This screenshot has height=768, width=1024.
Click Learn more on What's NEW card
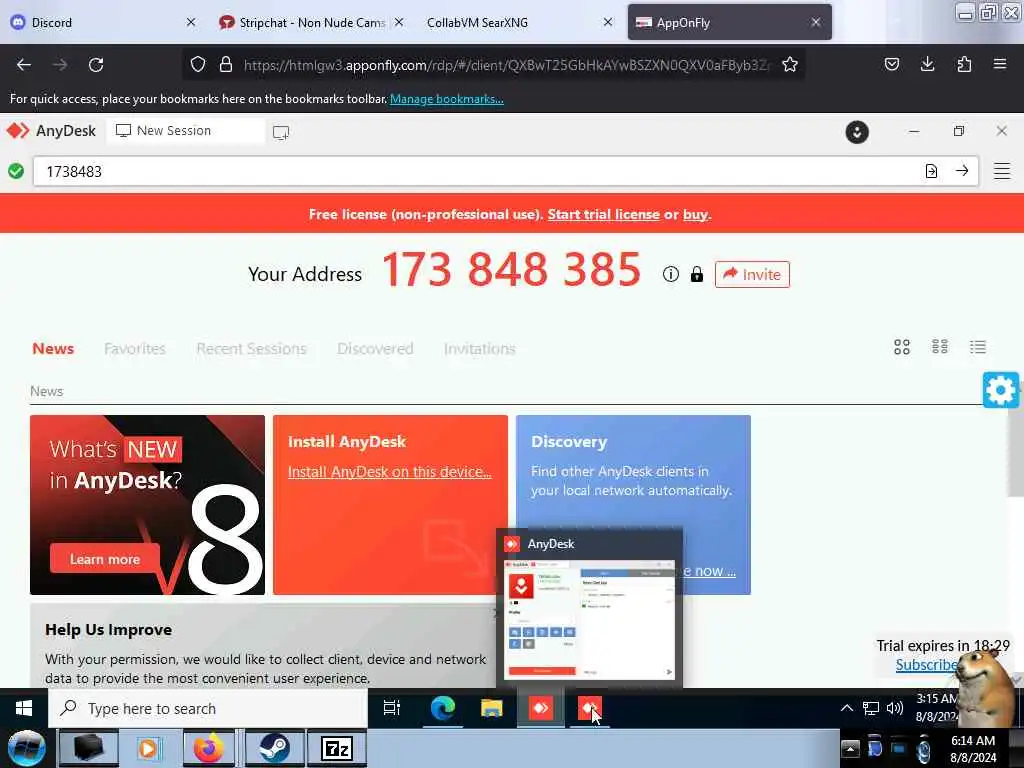pos(104,560)
